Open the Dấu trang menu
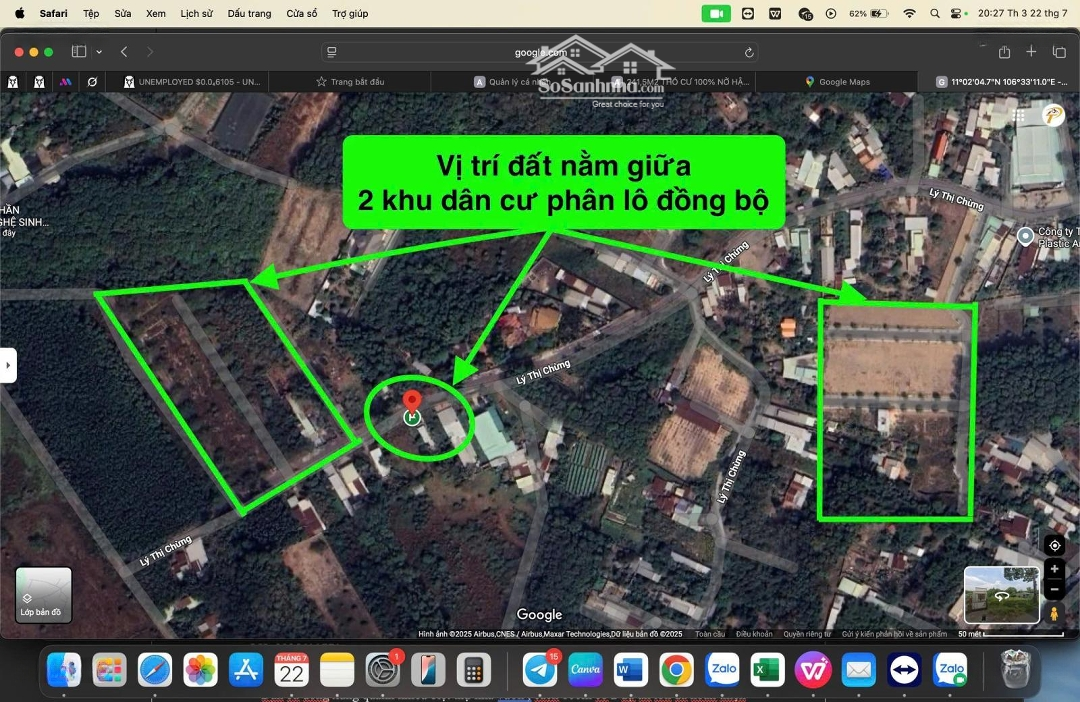Screen dimensions: 1080x702 click(249, 13)
